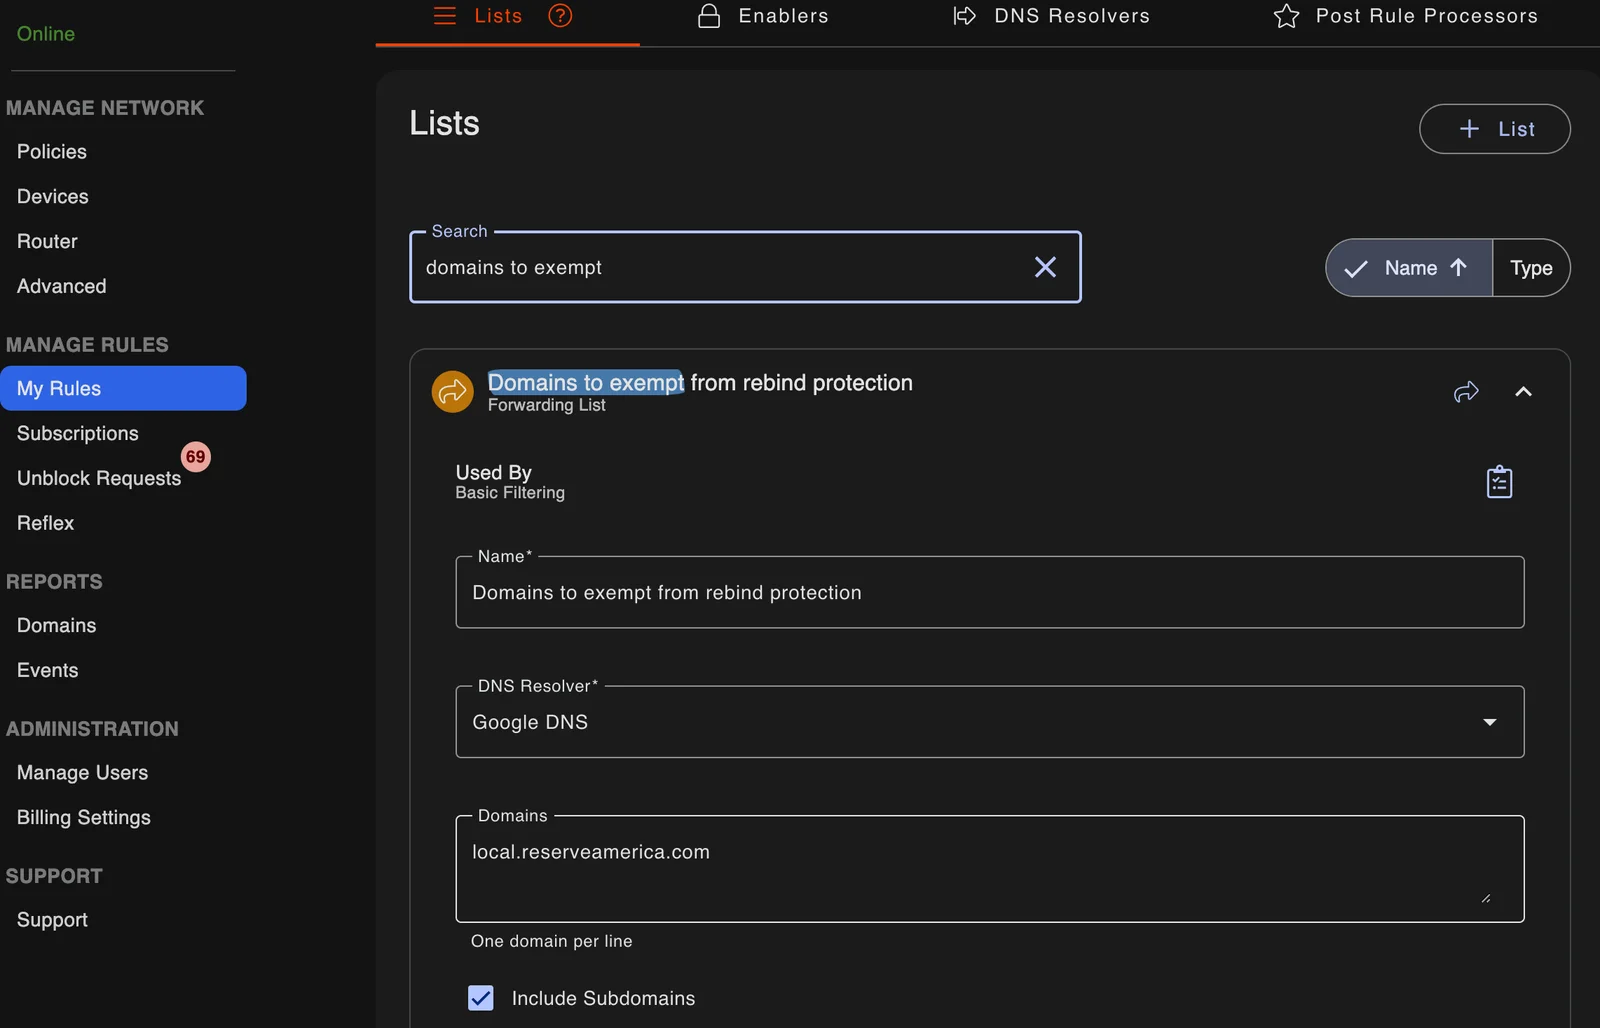1600x1028 pixels.
Task: Open Devices in the sidebar
Action: pos(53,197)
